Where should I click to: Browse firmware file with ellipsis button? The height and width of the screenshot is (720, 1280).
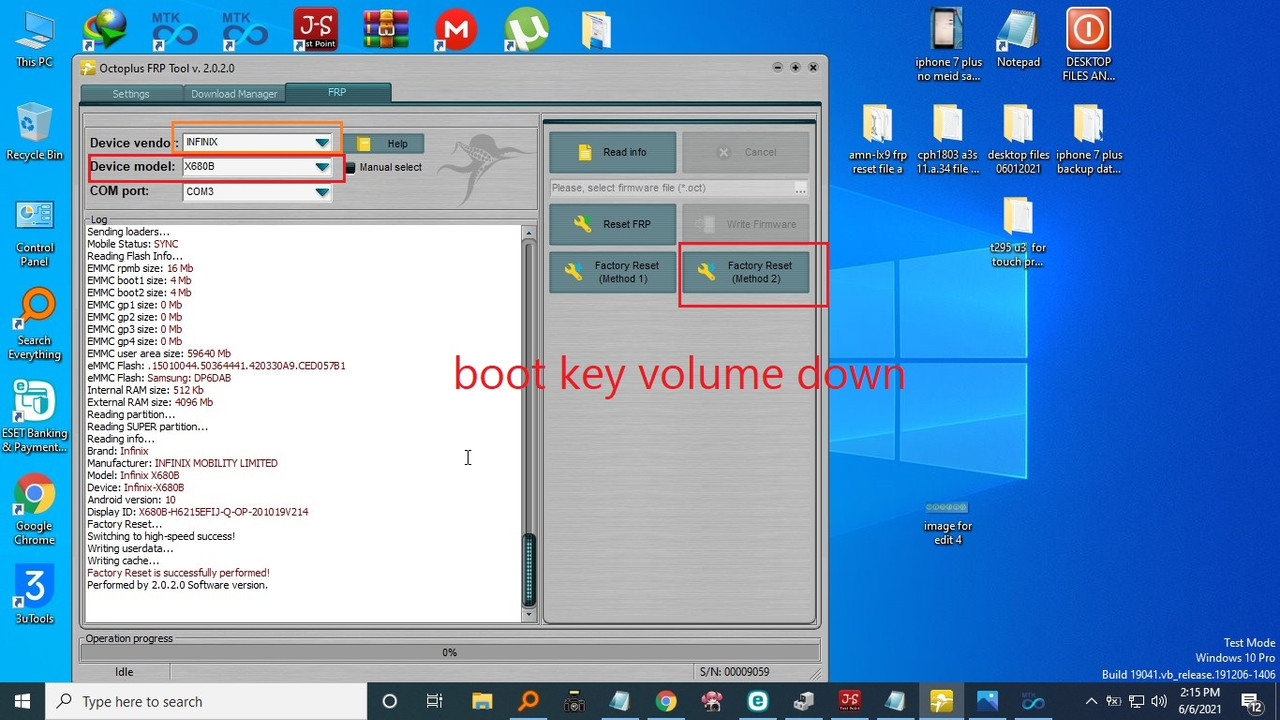(800, 188)
